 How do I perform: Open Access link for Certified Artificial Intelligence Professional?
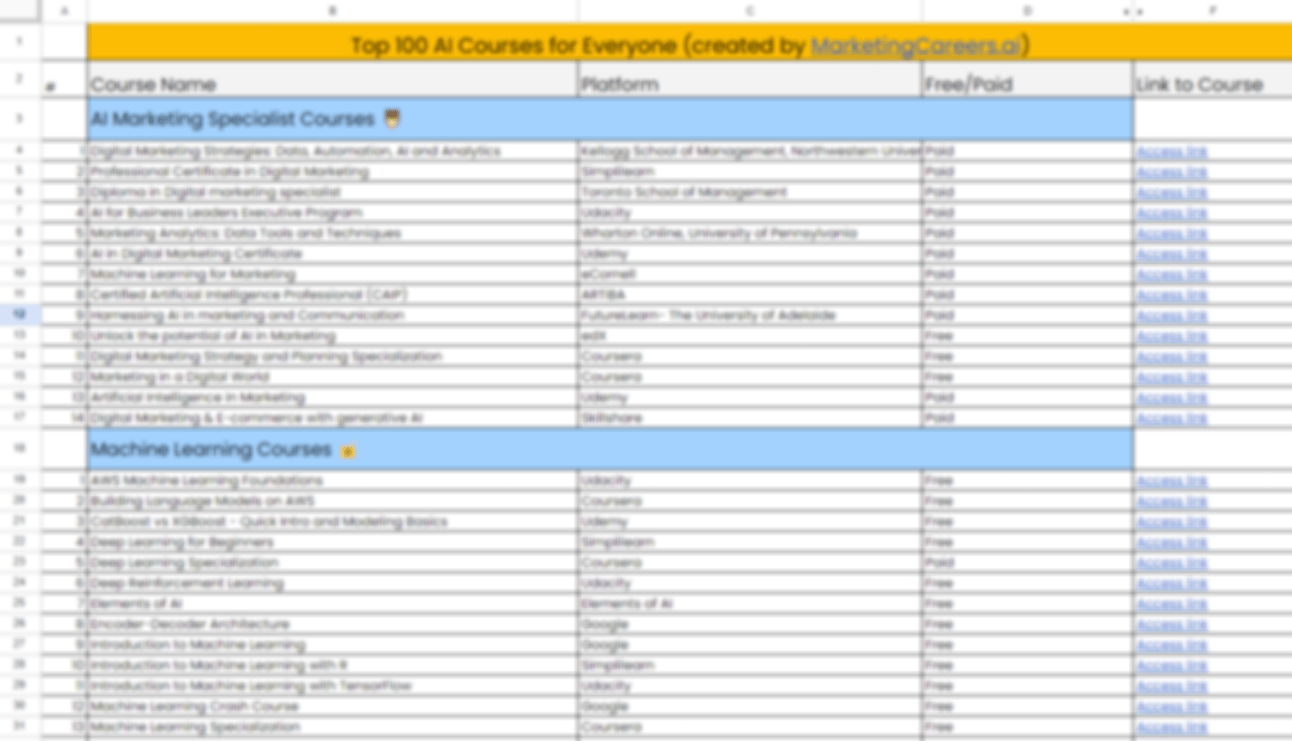(1171, 295)
